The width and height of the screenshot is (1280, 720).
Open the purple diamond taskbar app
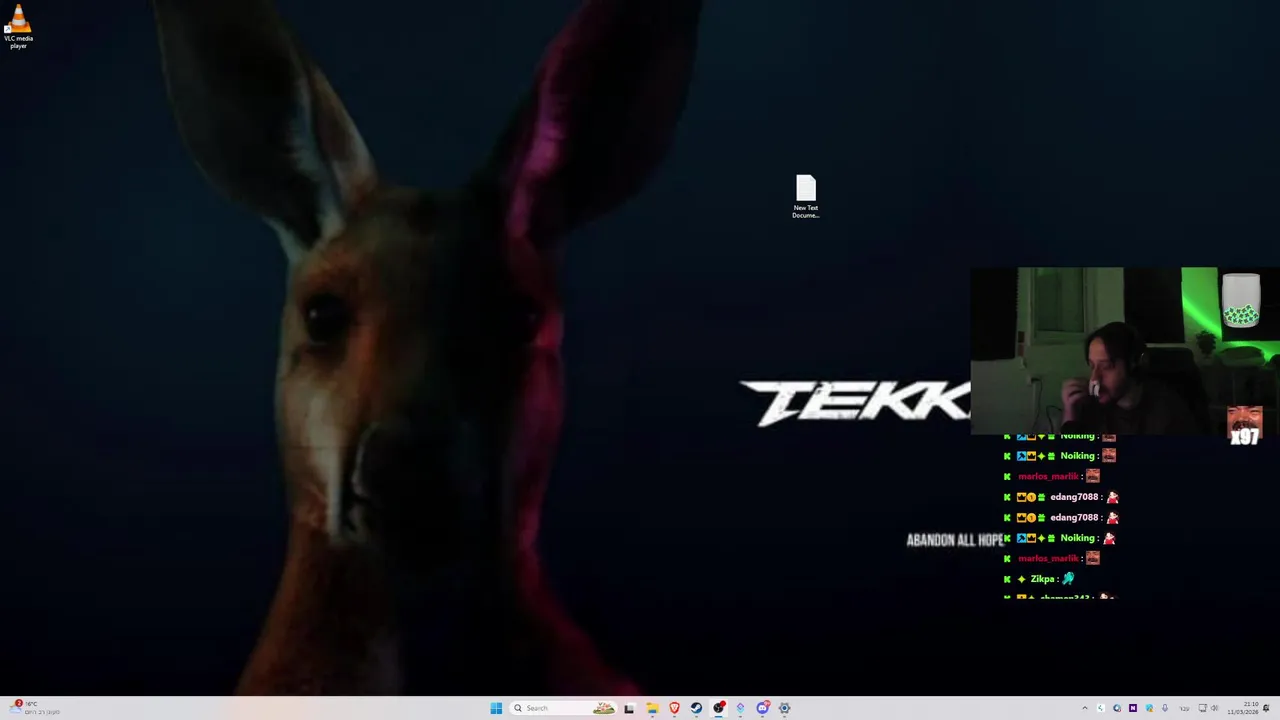tap(740, 708)
